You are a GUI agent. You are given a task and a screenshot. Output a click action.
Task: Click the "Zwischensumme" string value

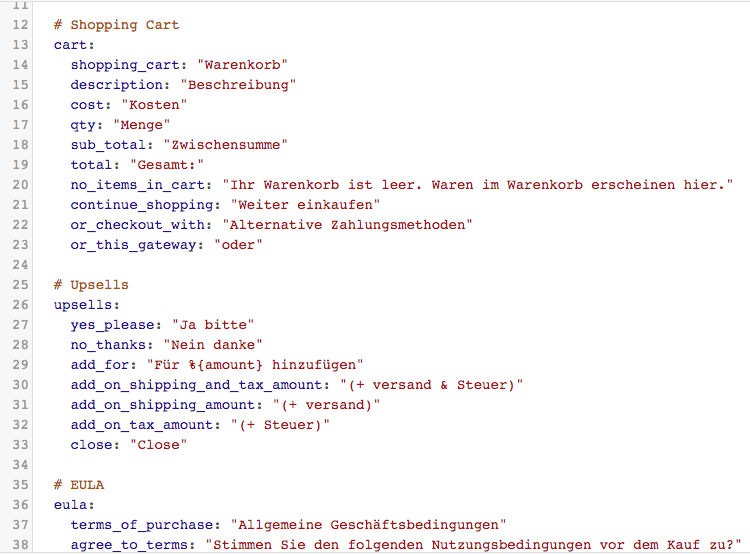(225, 145)
